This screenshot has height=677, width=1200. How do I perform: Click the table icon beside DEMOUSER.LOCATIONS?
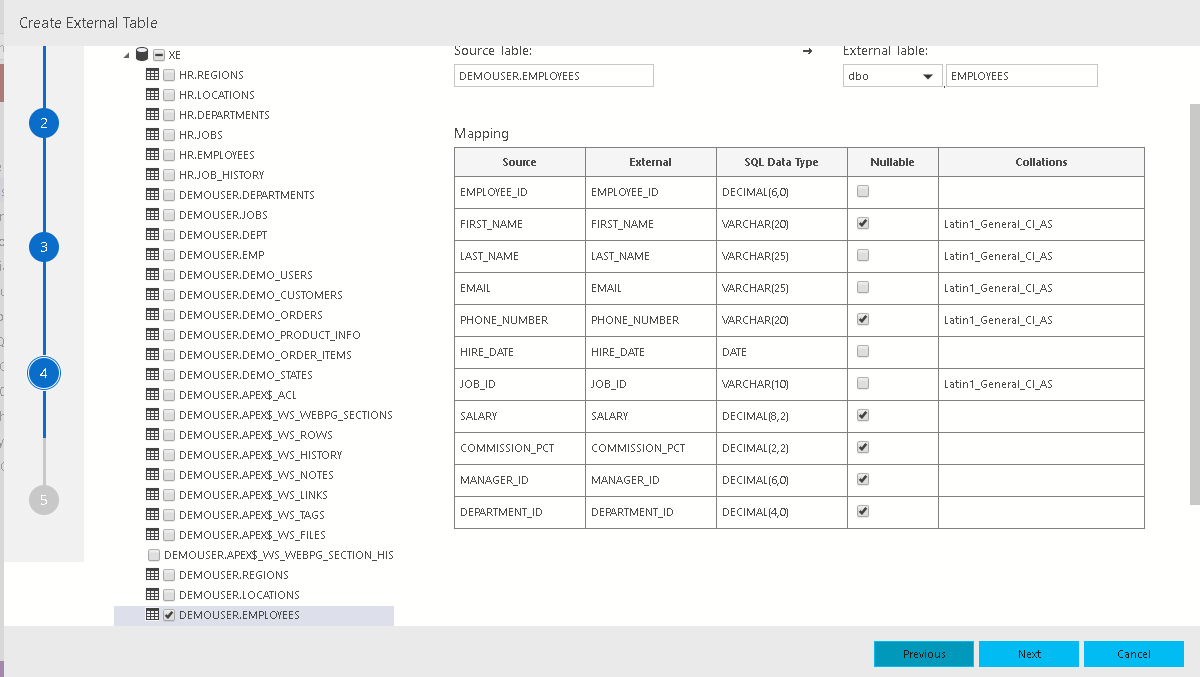153,595
